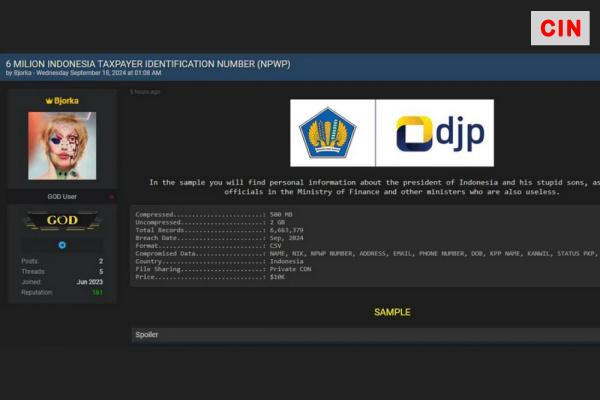Click the GOD User title text
The image size is (600, 400).
(62, 197)
